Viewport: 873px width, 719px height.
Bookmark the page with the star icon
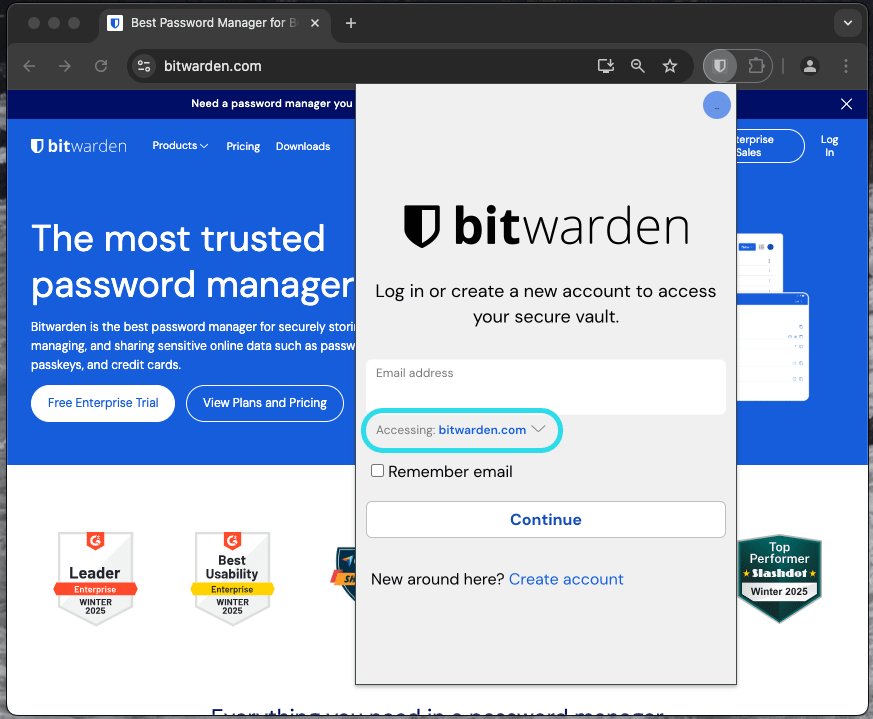(x=670, y=66)
